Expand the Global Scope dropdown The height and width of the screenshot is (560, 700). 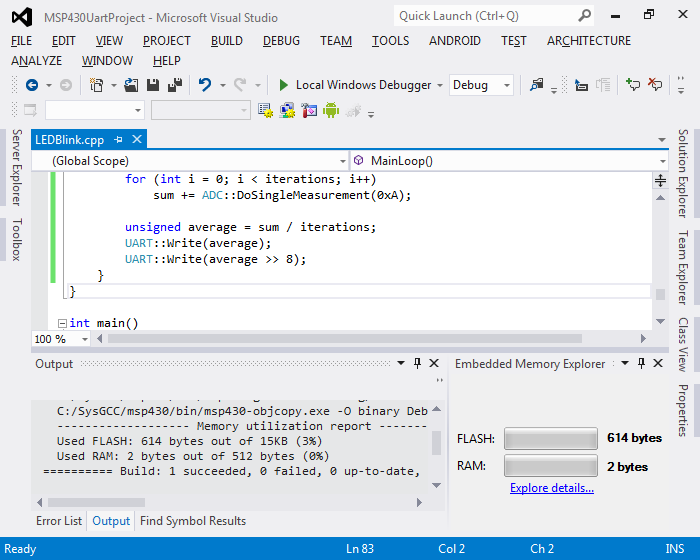click(341, 160)
